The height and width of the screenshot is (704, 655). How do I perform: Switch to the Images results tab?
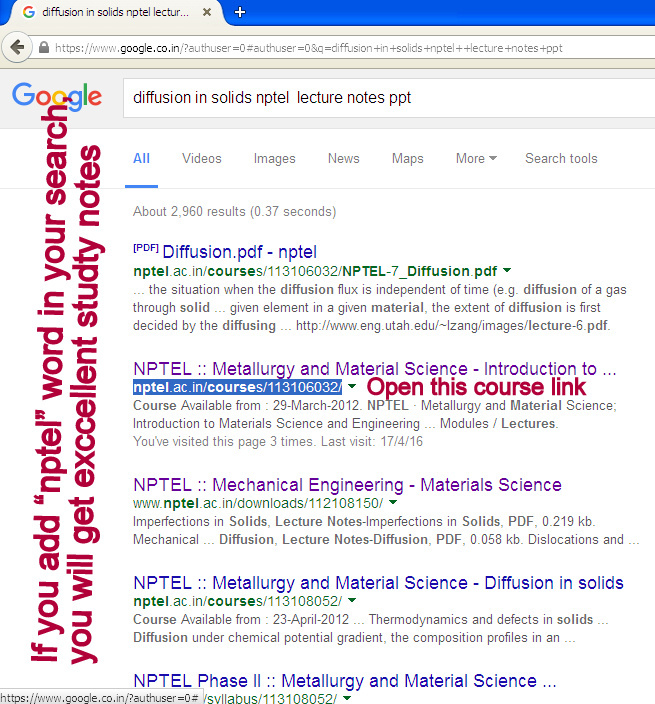click(x=274, y=158)
